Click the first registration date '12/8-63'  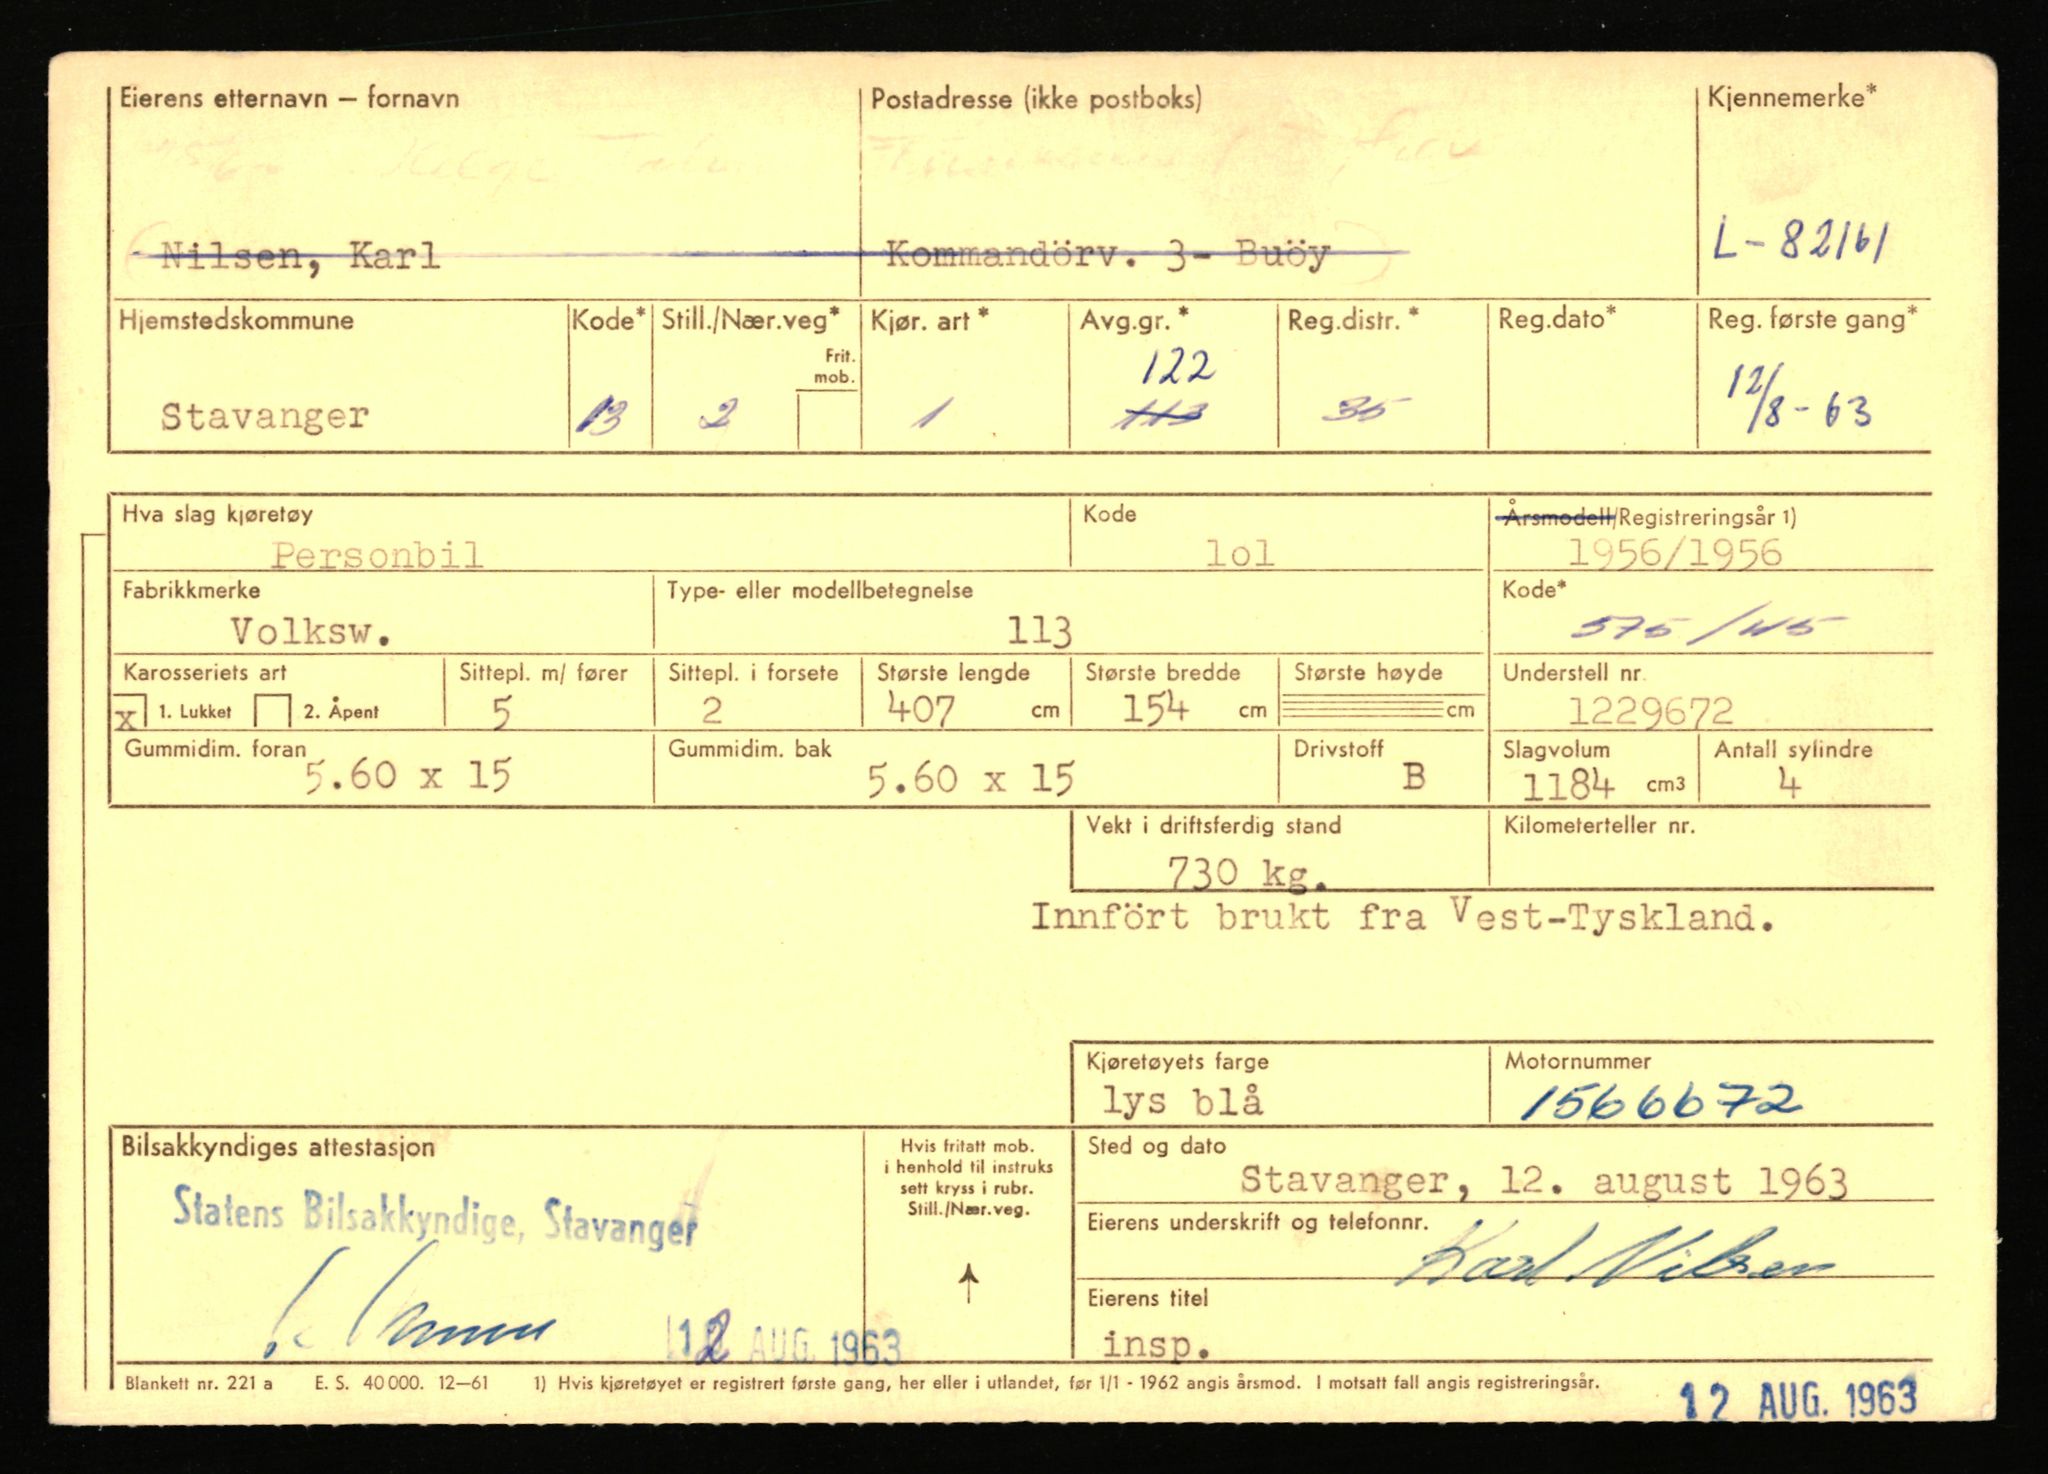1798,400
